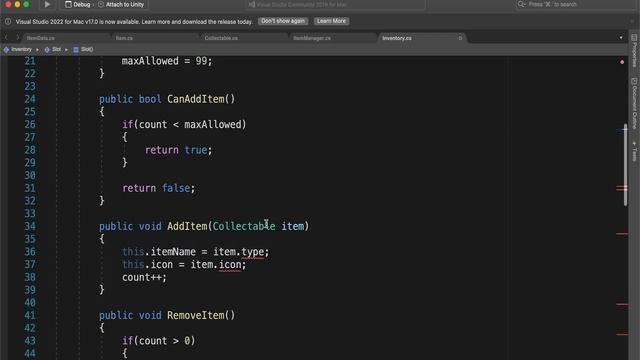Screen dimensions: 640x360
Task: Navigate back with the left arrow
Action: point(6,38)
